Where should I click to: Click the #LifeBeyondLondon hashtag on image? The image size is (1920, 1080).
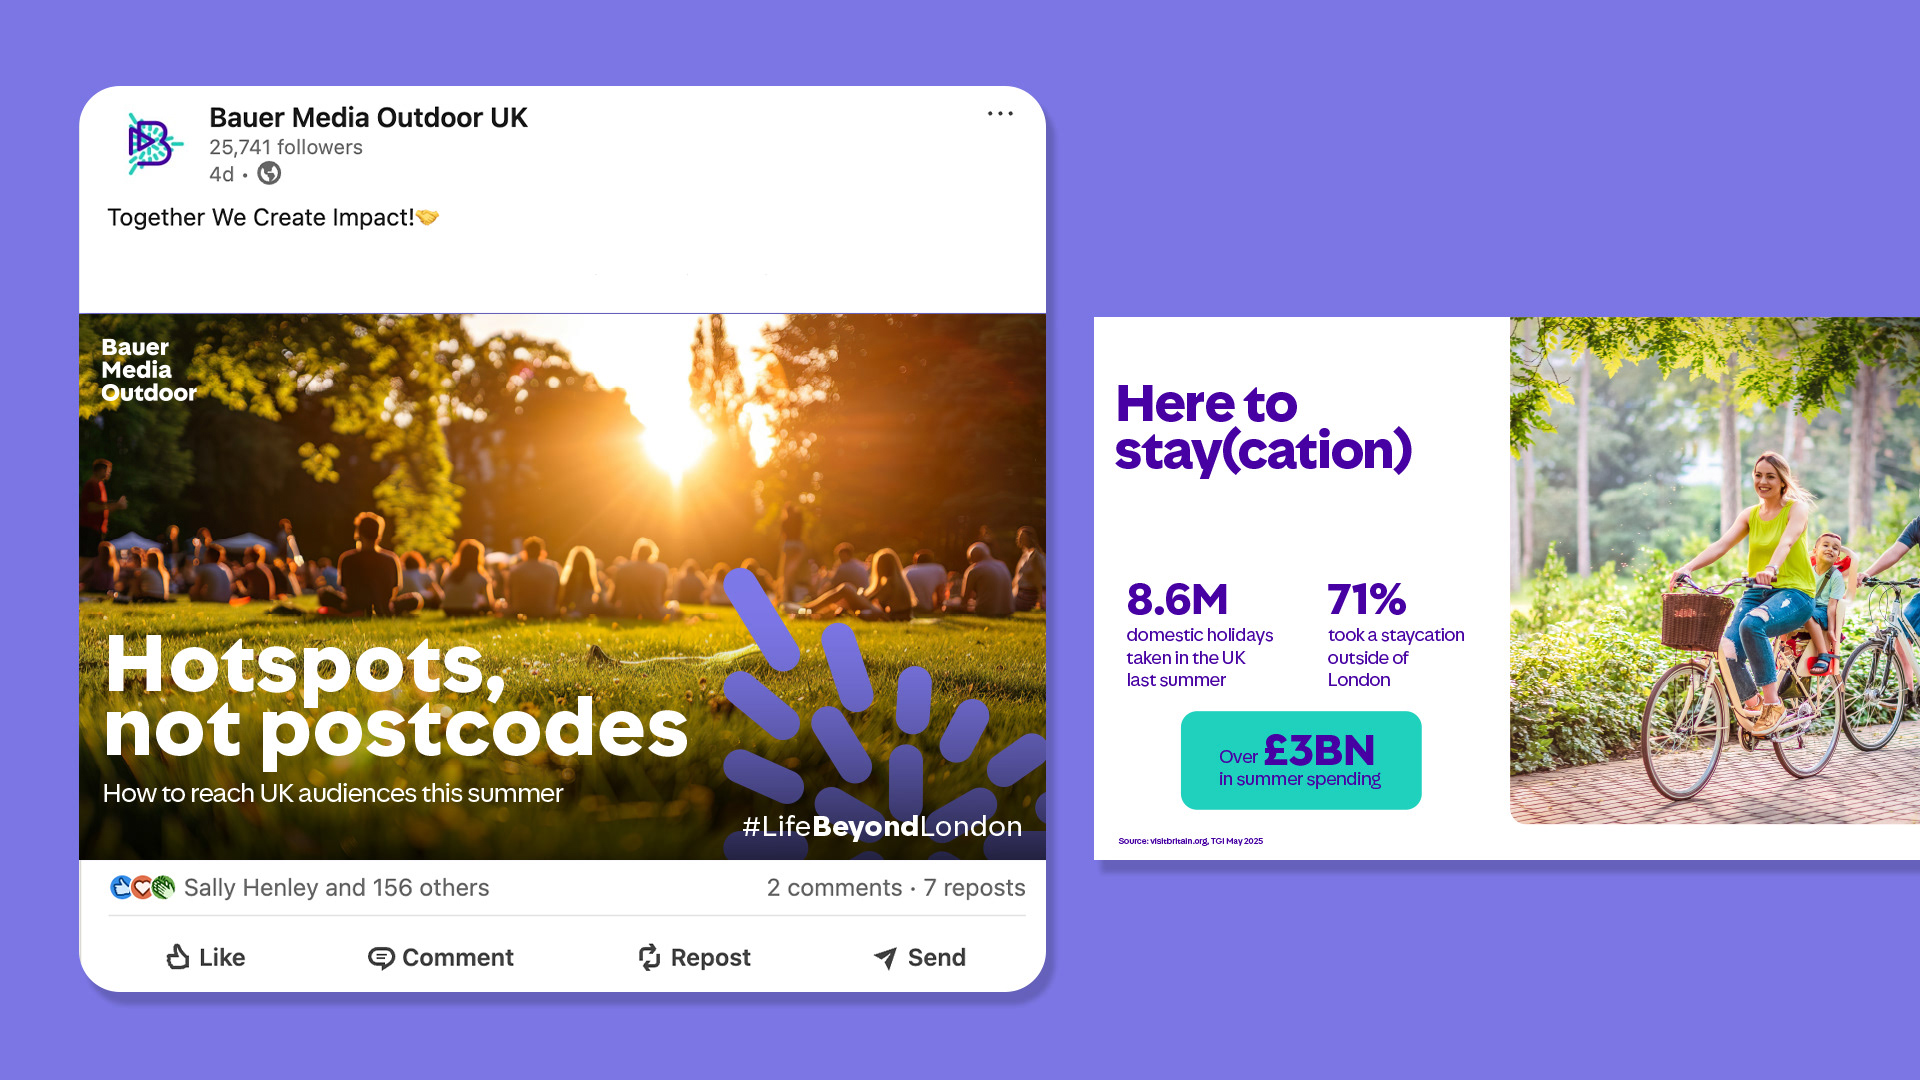point(882,826)
